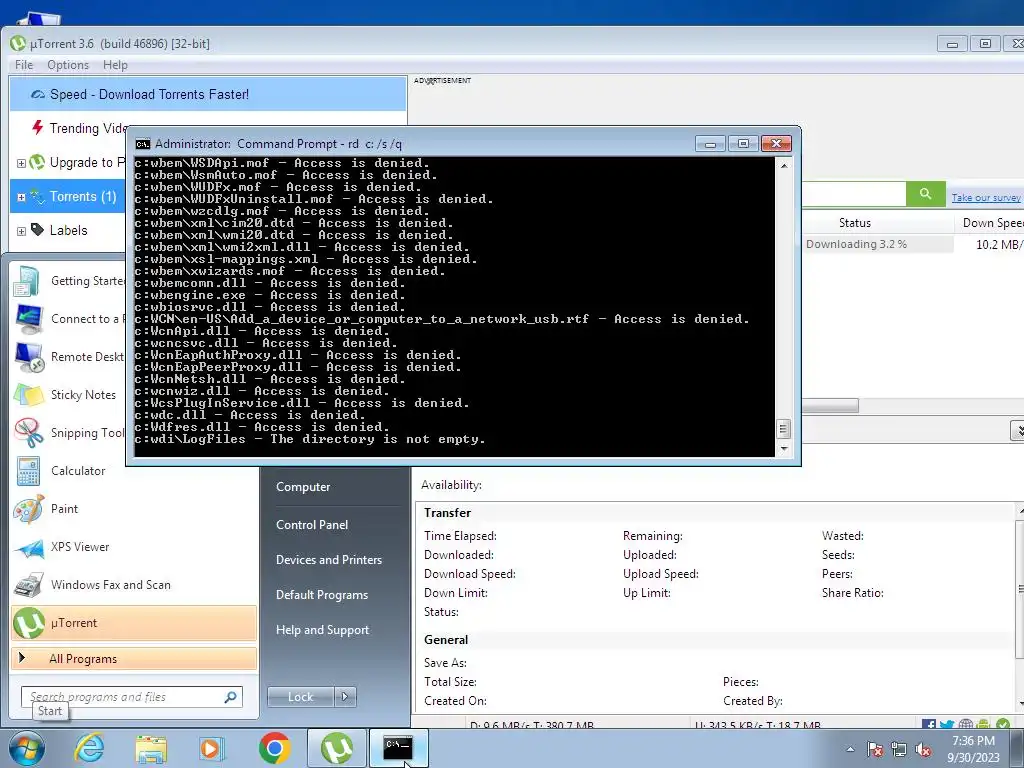The image size is (1024, 768).
Task: Open Internet Explorer from taskbar
Action: click(89, 748)
